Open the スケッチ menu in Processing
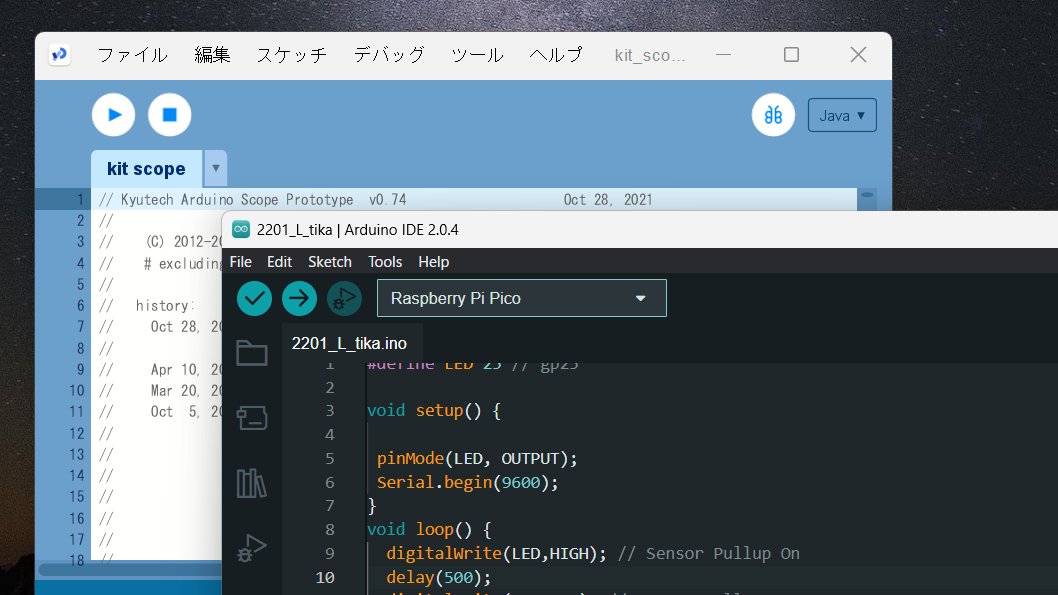1058x595 pixels. point(292,55)
